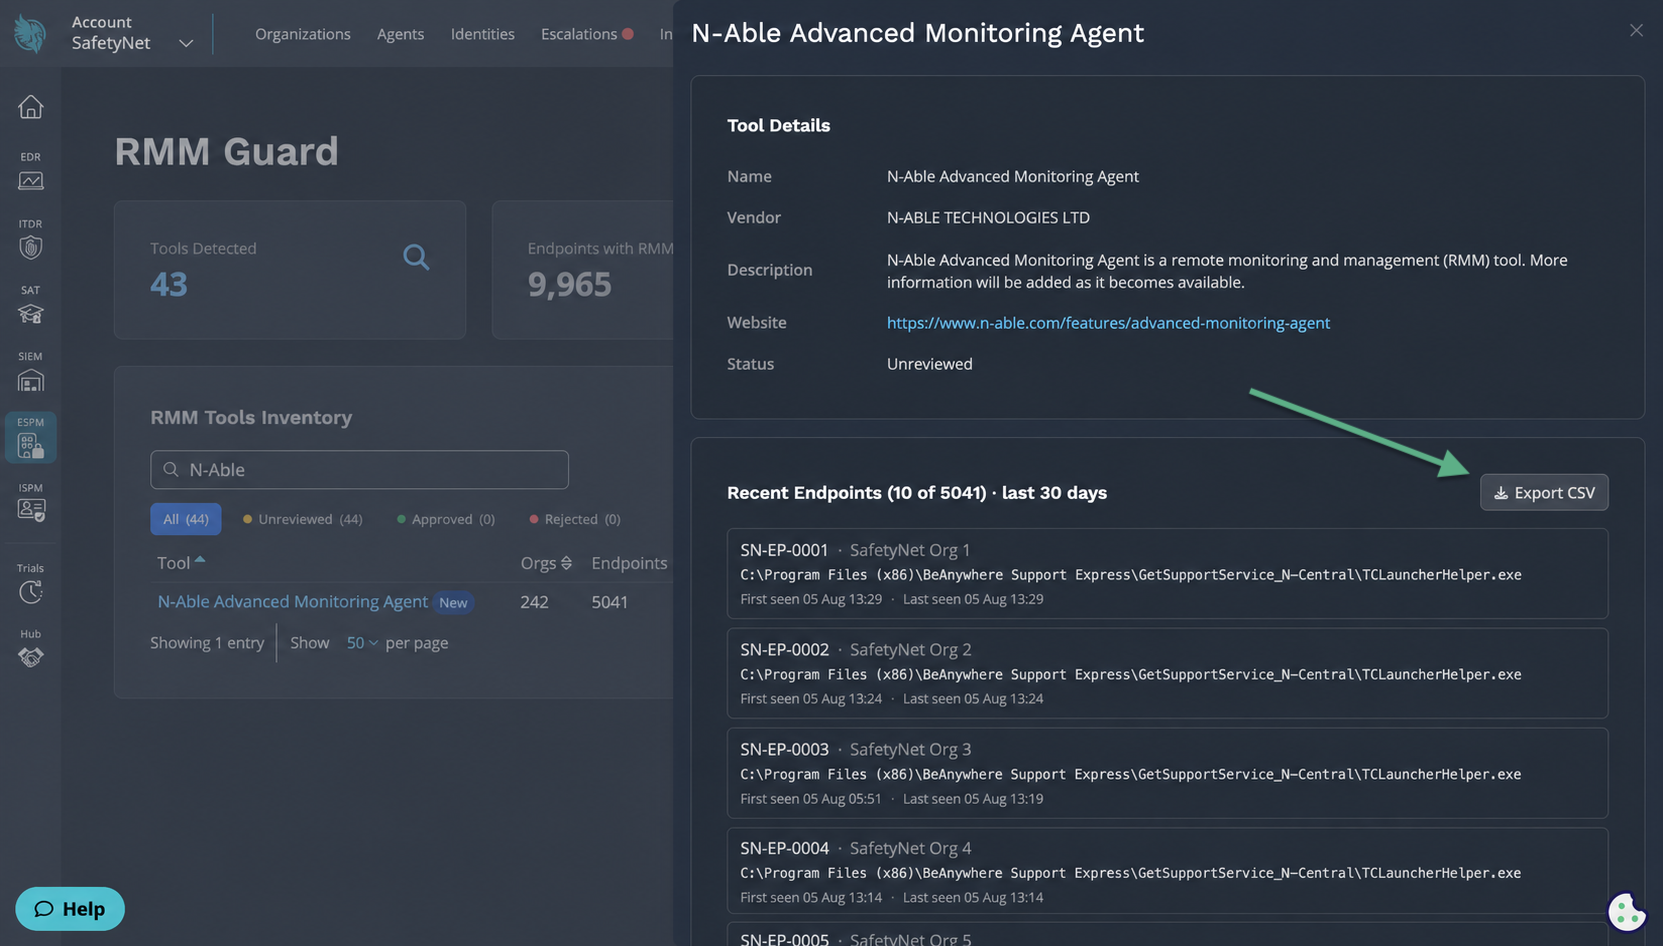Select endpoint SN-EP-0002 card
This screenshot has width=1663, height=946.
(x=1167, y=673)
